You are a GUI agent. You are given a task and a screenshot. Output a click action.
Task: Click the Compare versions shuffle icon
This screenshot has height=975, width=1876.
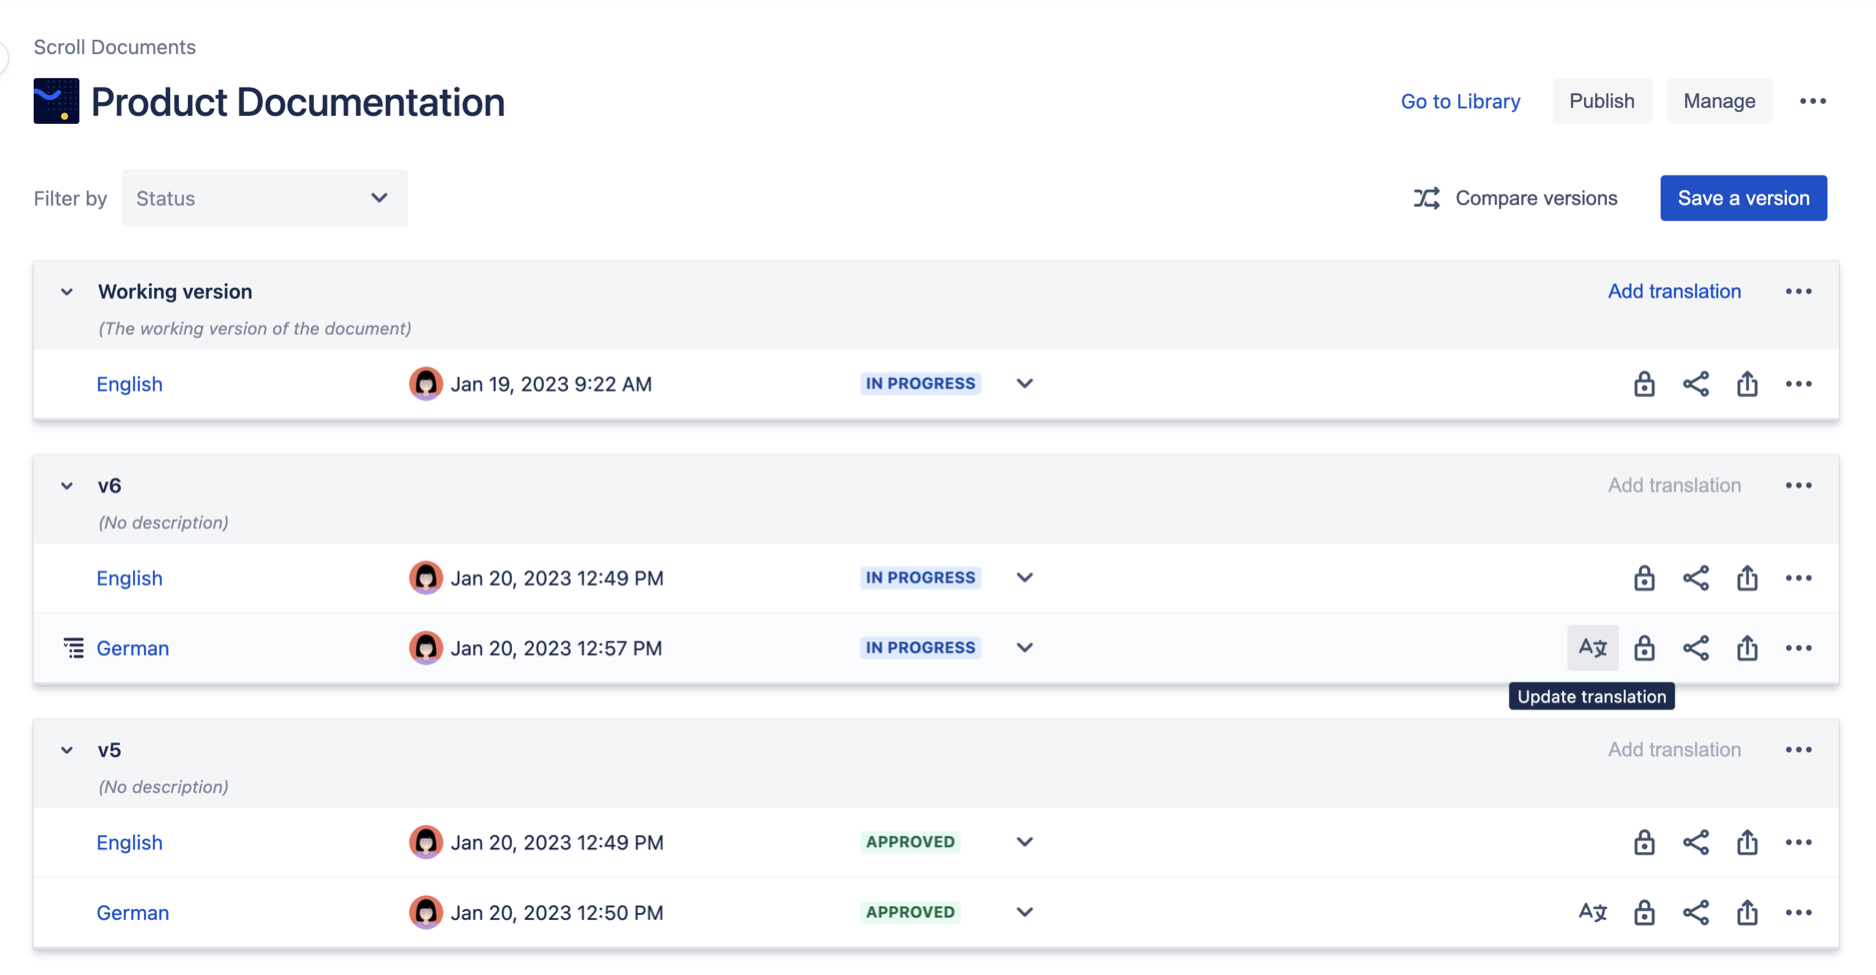point(1427,198)
